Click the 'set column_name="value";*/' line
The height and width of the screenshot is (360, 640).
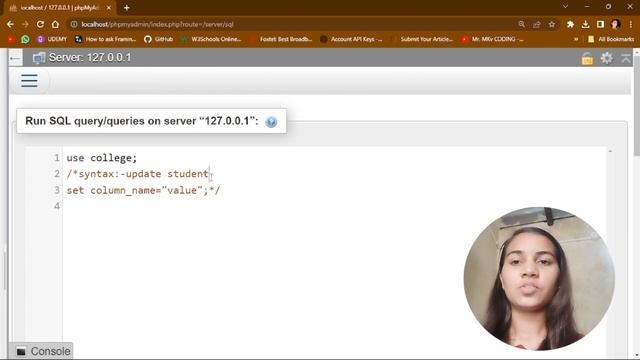click(x=143, y=190)
